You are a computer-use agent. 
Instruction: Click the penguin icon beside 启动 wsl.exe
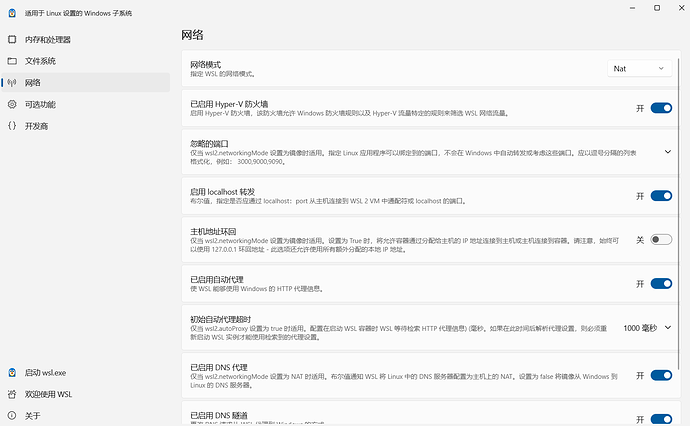12,373
